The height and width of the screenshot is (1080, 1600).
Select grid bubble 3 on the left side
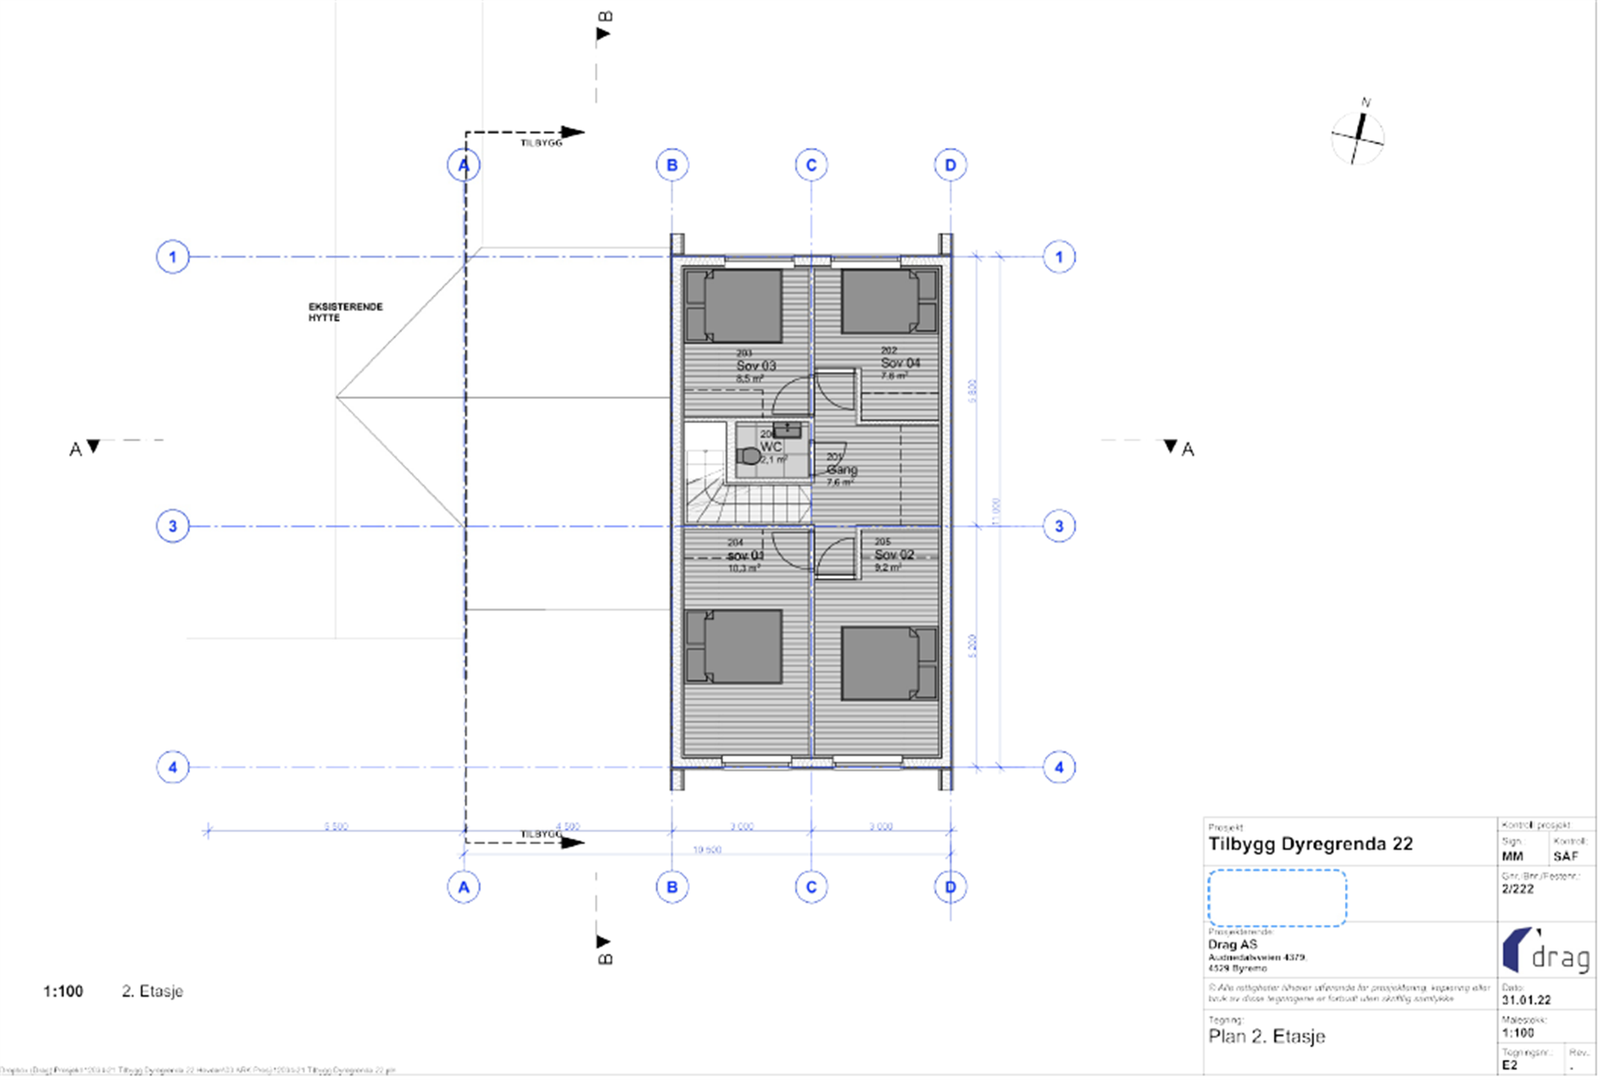pos(173,526)
